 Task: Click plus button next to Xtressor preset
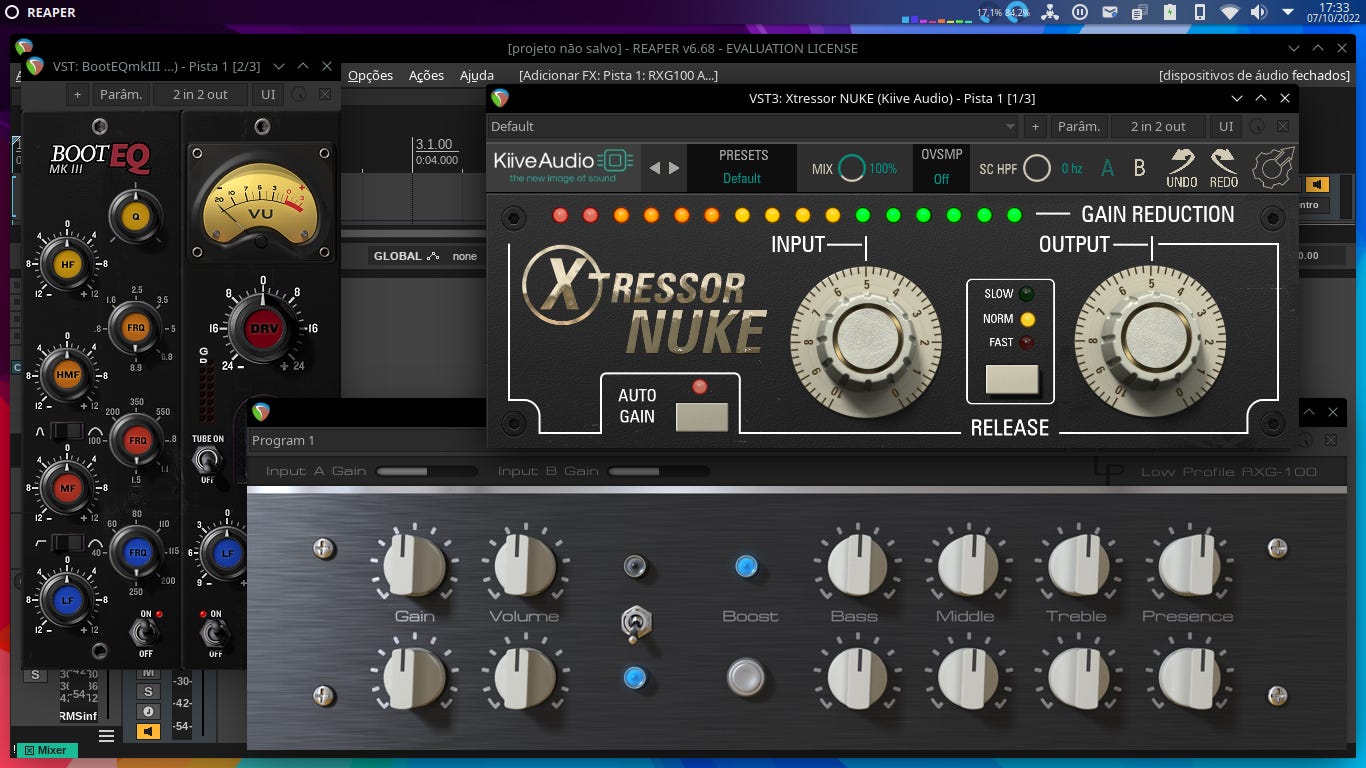point(1035,126)
